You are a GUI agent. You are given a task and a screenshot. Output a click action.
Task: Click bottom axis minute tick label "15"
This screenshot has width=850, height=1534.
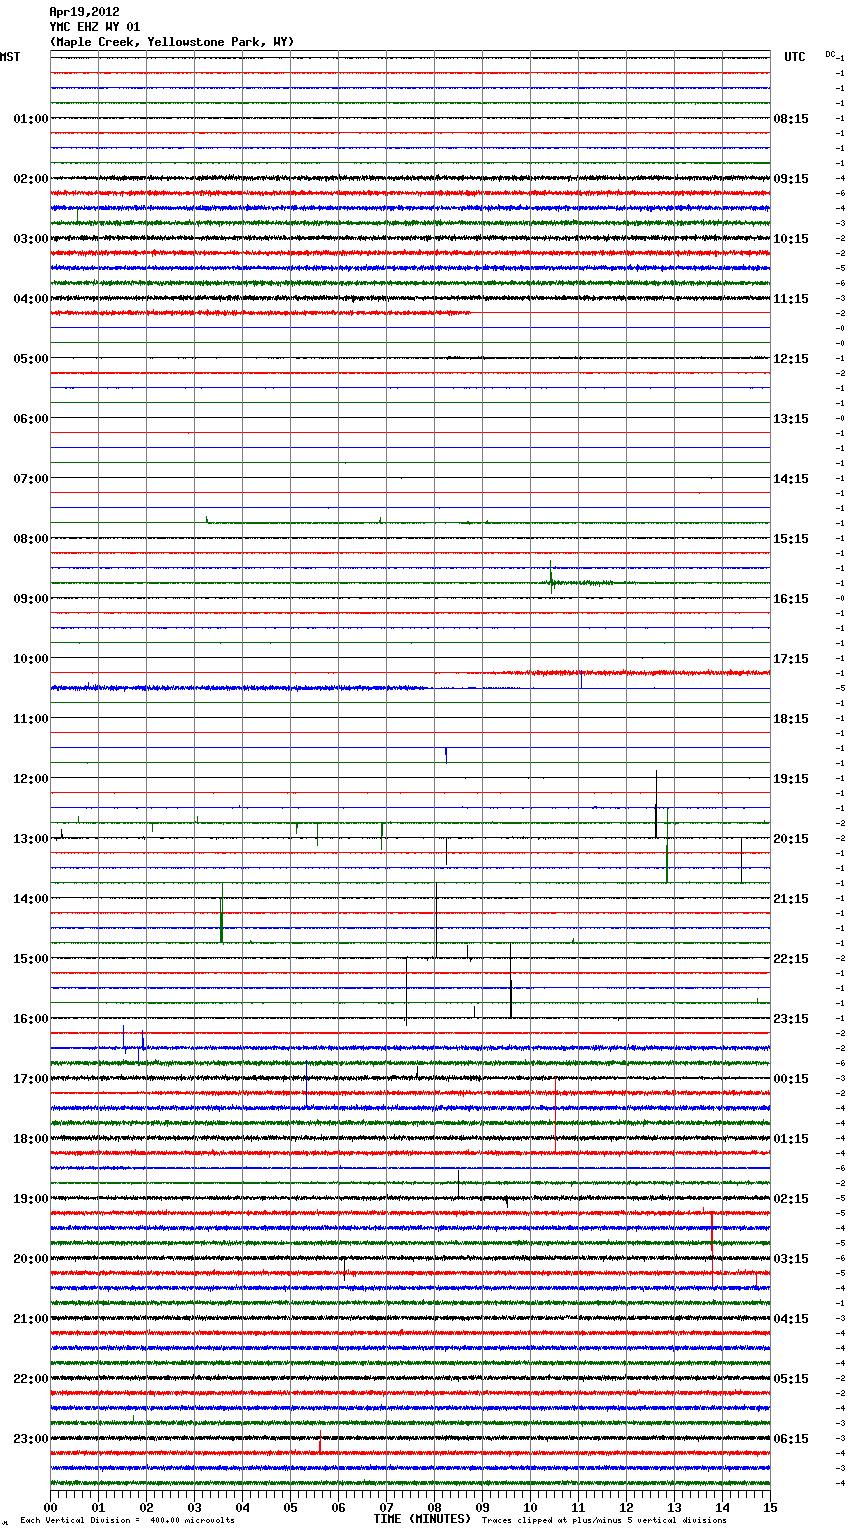770,1506
